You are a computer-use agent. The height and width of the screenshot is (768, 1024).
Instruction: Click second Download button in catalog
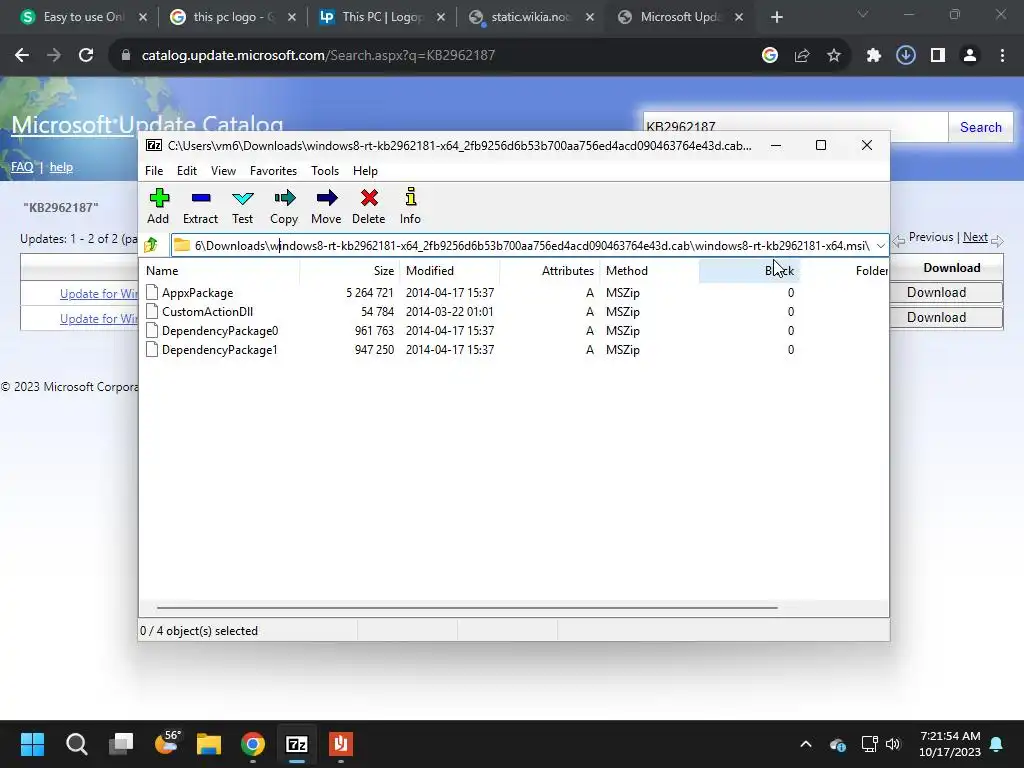[936, 317]
